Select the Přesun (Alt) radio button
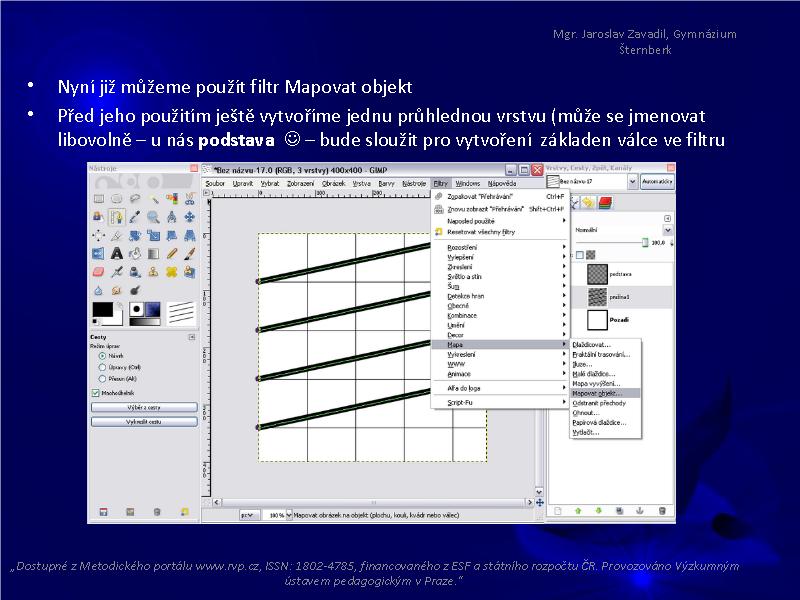 pyautogui.click(x=102, y=379)
